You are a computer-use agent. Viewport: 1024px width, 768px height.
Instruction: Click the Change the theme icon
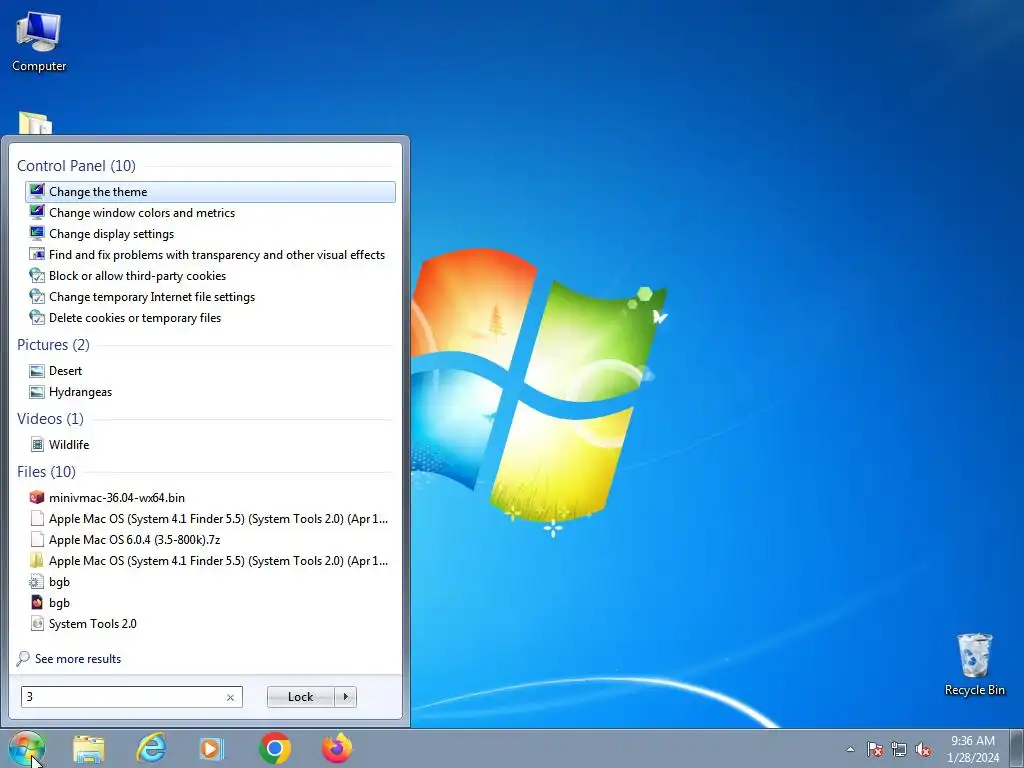[x=37, y=191]
